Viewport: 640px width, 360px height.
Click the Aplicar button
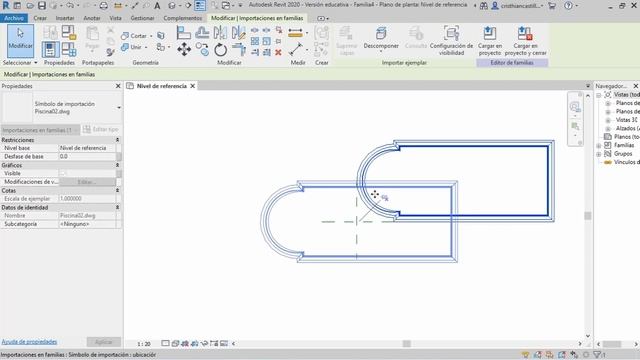tap(104, 342)
